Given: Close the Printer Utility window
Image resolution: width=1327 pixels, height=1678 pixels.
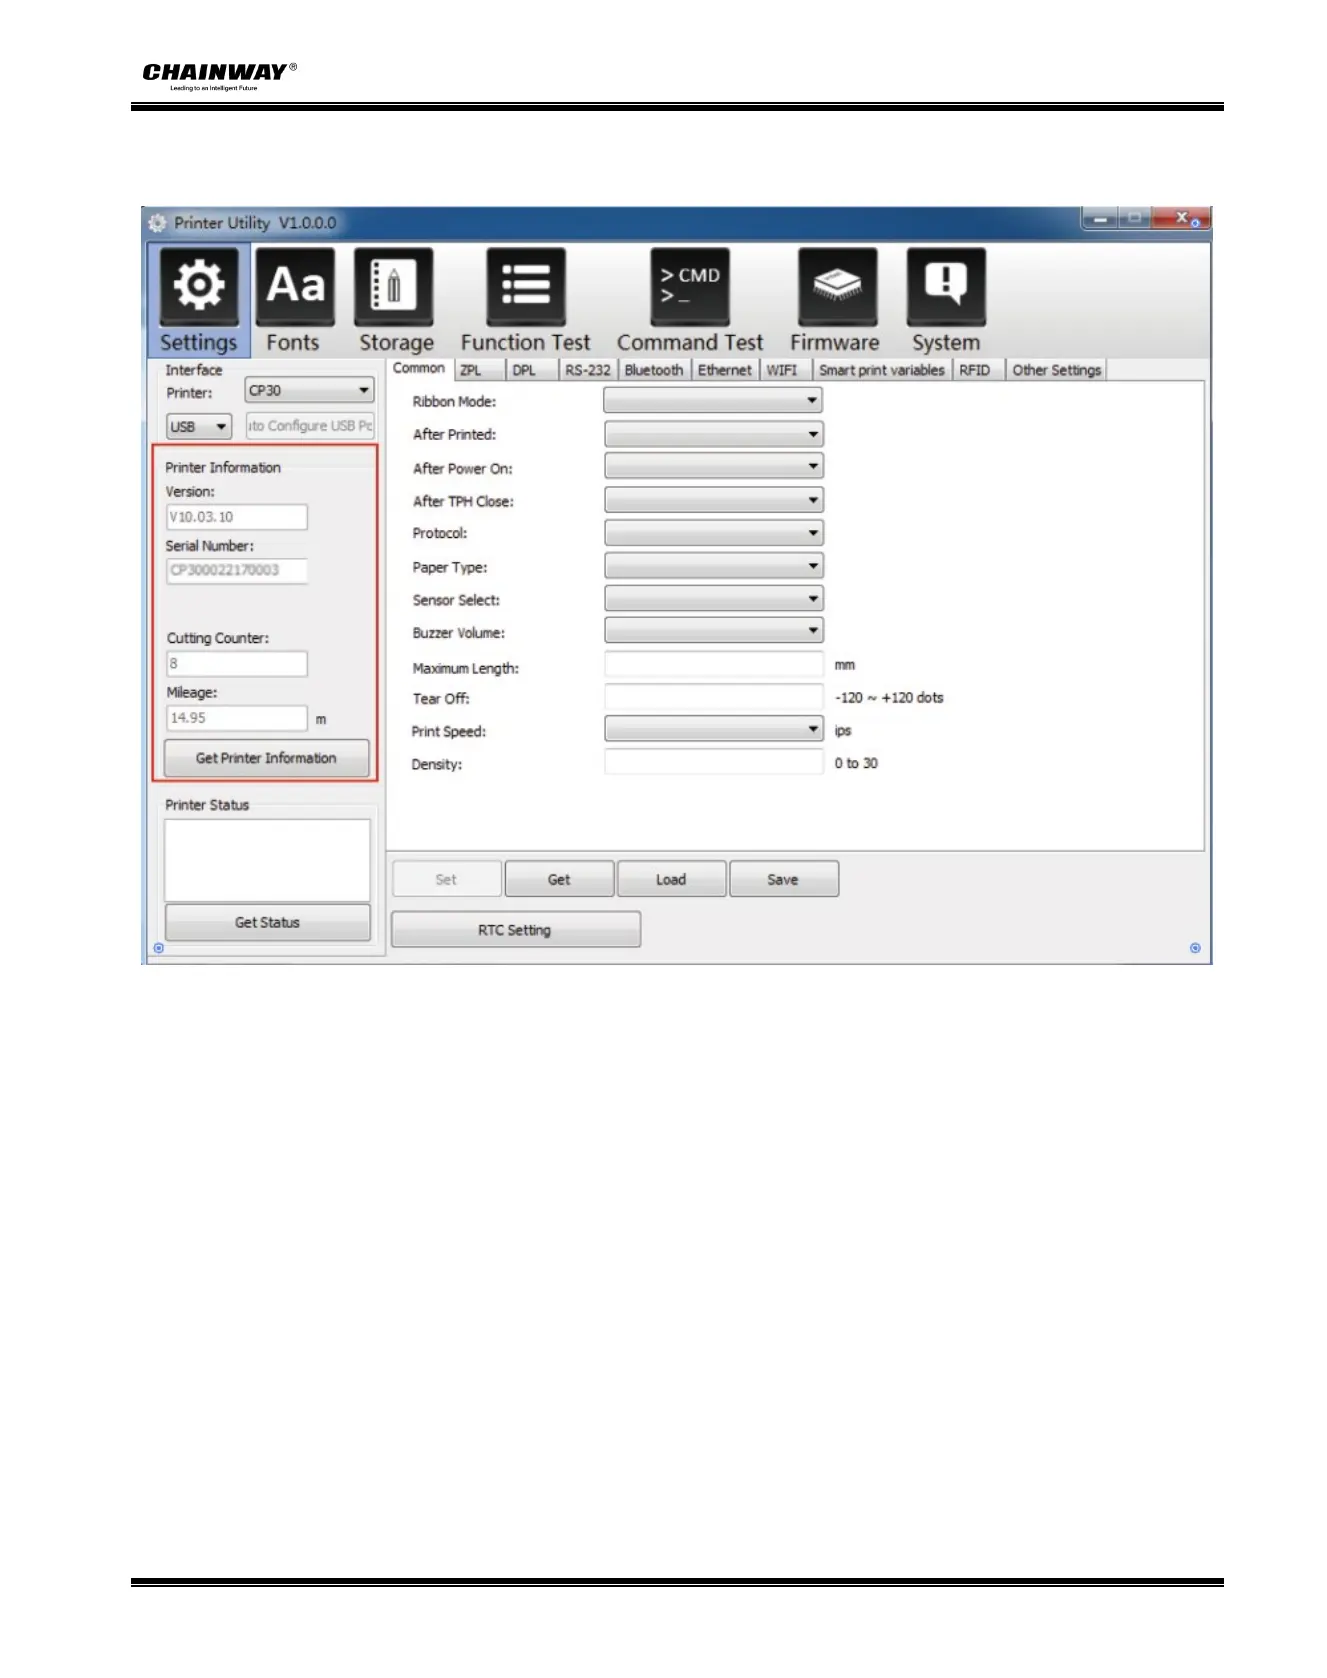Looking at the screenshot, I should [1181, 218].
